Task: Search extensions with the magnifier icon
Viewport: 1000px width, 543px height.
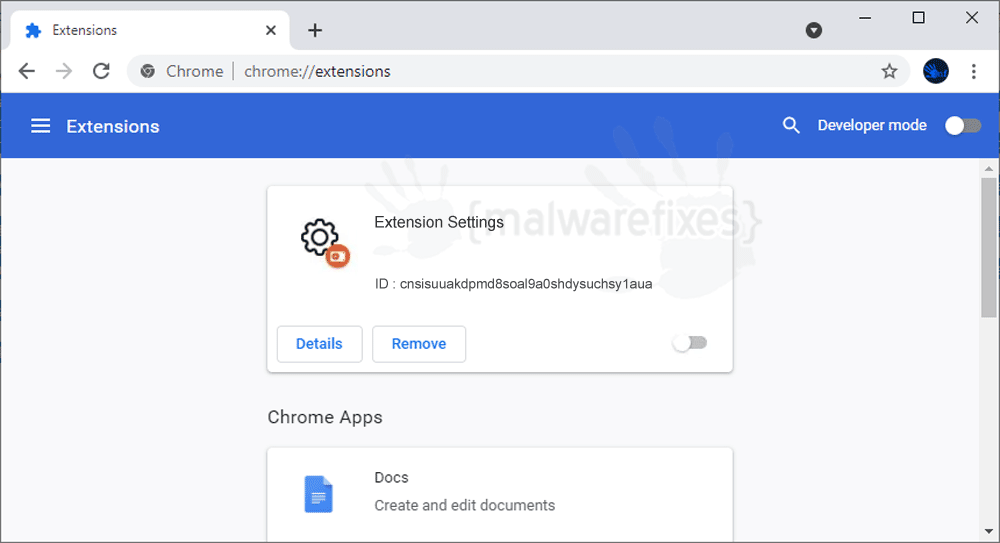Action: (791, 125)
